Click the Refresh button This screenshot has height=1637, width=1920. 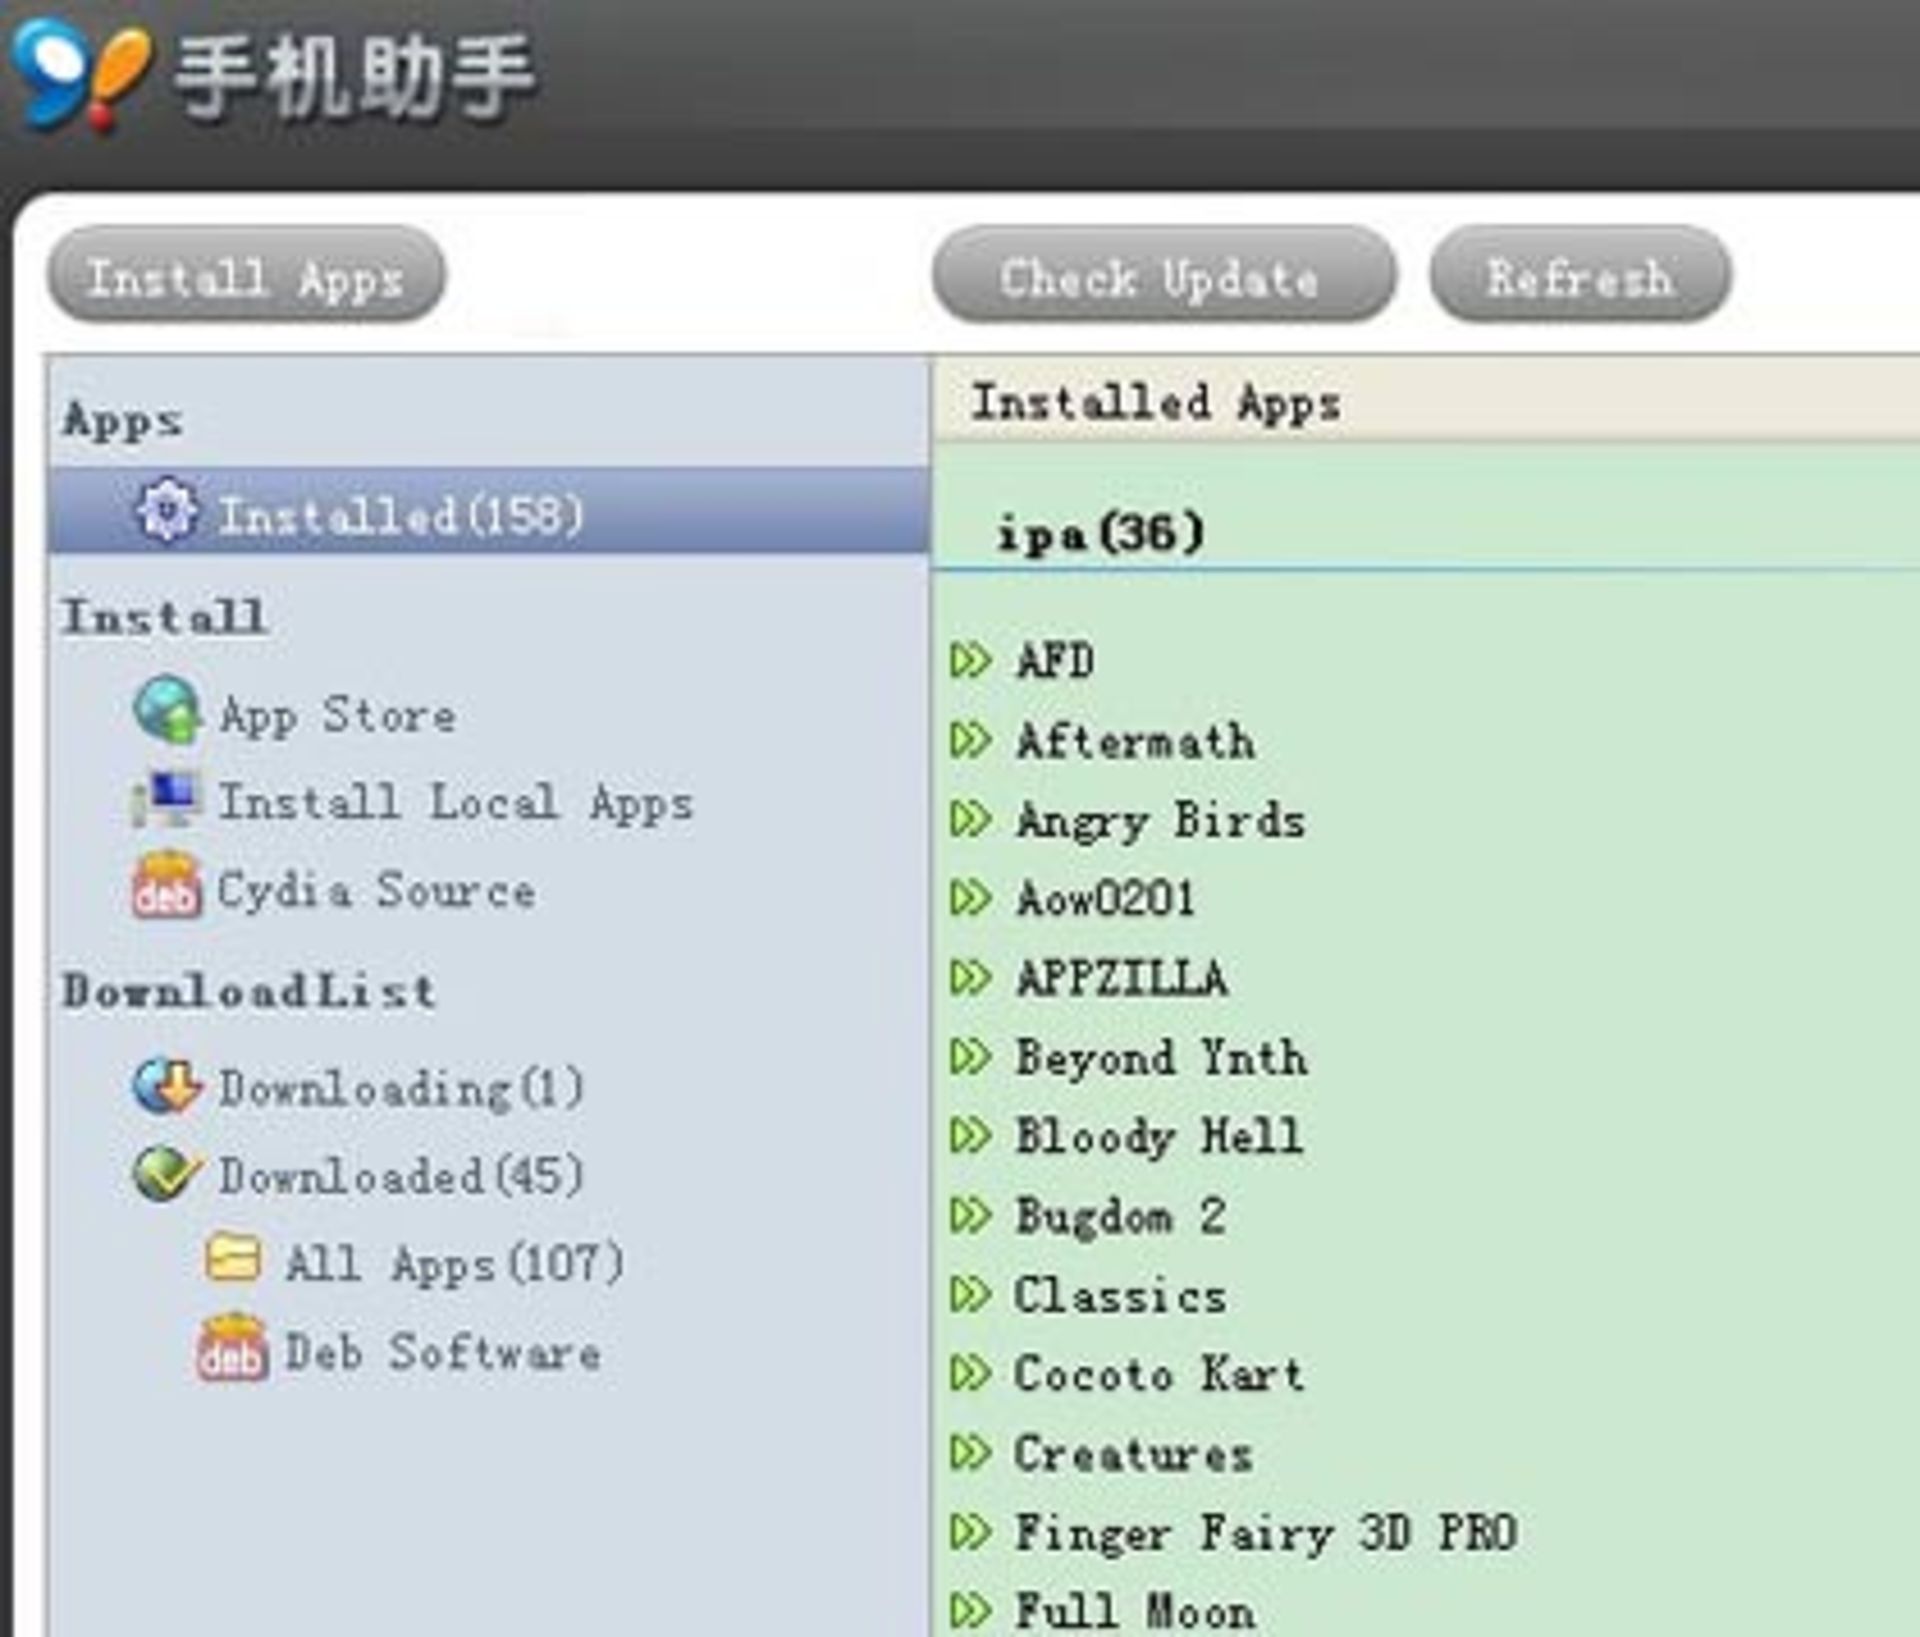pos(1580,275)
